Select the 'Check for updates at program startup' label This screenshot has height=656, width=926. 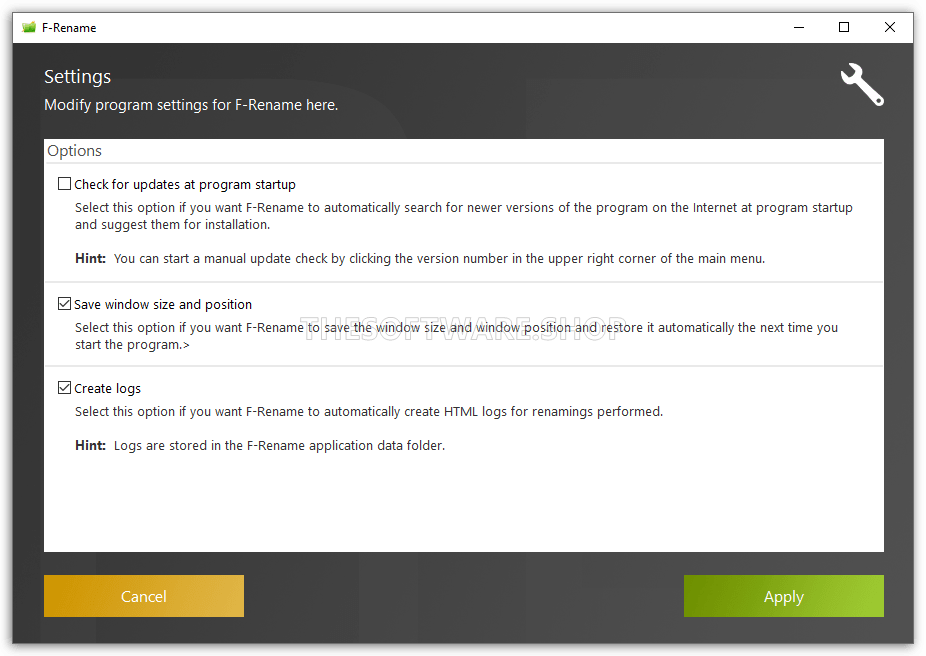pos(185,184)
